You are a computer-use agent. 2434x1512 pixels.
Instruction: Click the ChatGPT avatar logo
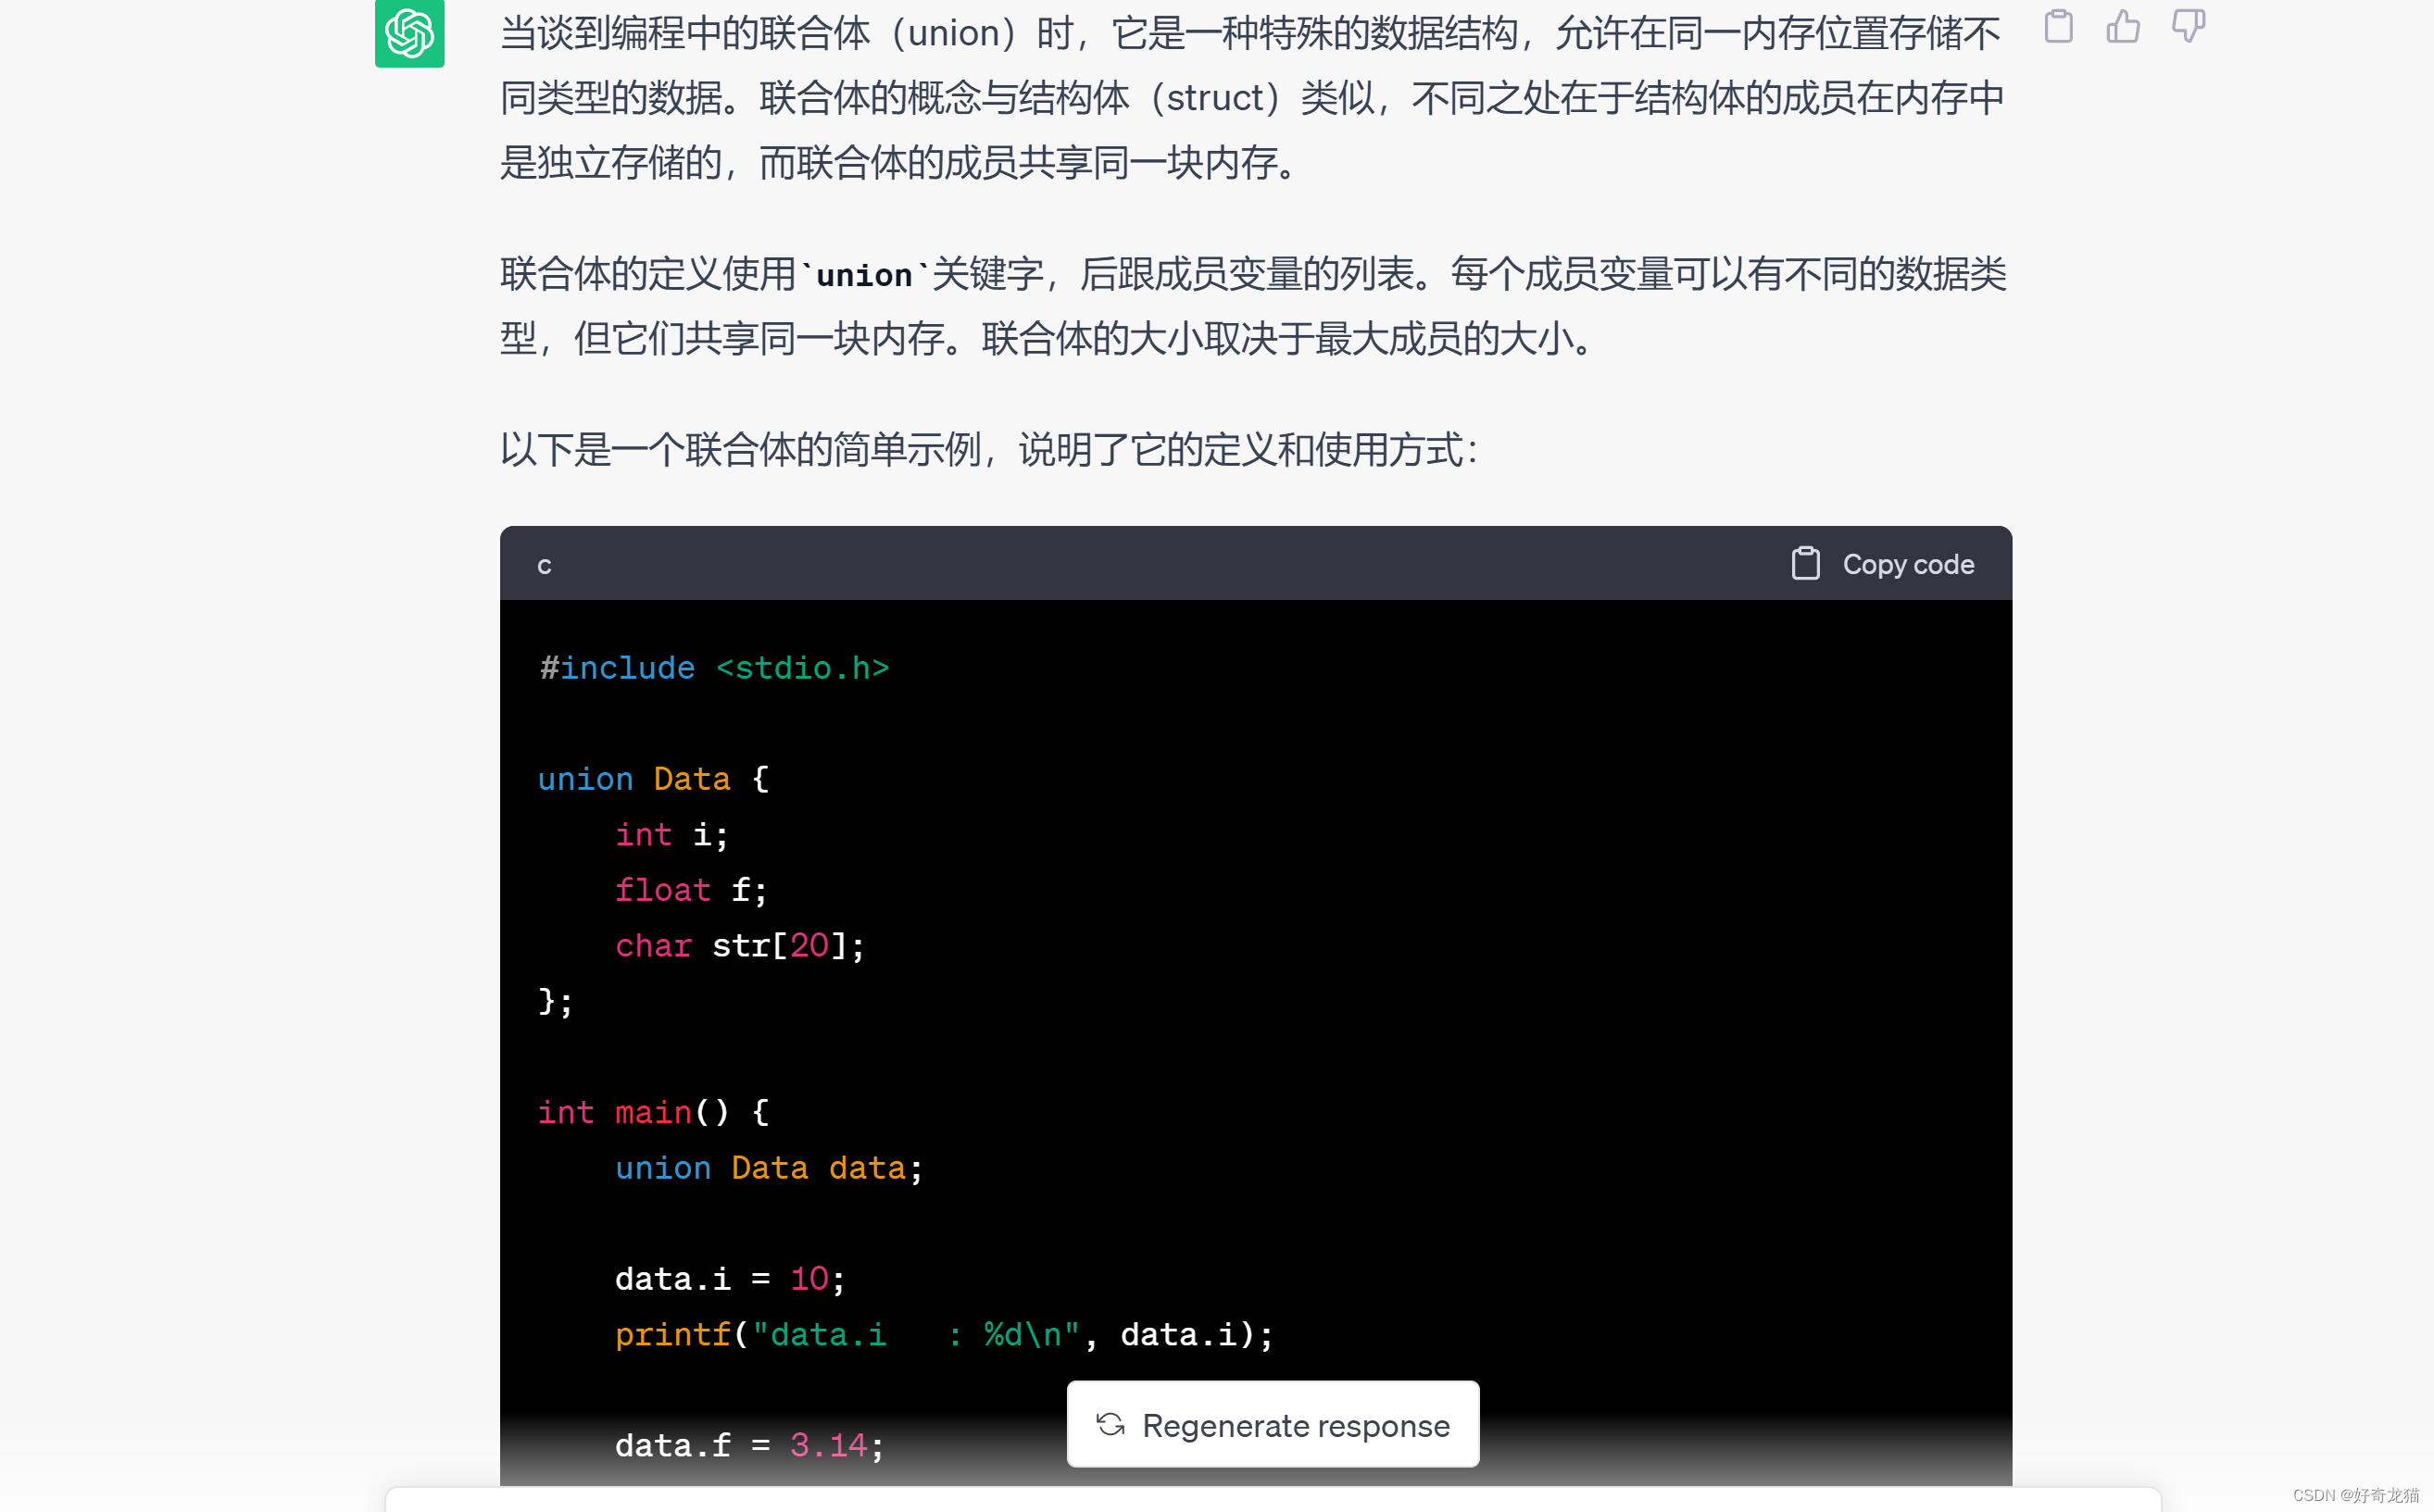pos(409,32)
